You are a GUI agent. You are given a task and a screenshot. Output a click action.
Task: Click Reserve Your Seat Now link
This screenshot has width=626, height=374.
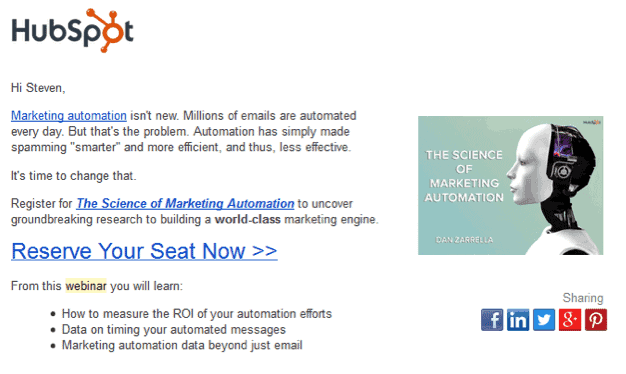coord(144,251)
